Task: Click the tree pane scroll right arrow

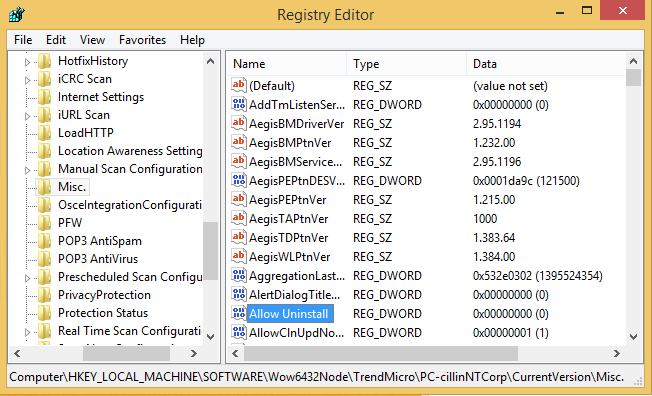Action: (194, 354)
